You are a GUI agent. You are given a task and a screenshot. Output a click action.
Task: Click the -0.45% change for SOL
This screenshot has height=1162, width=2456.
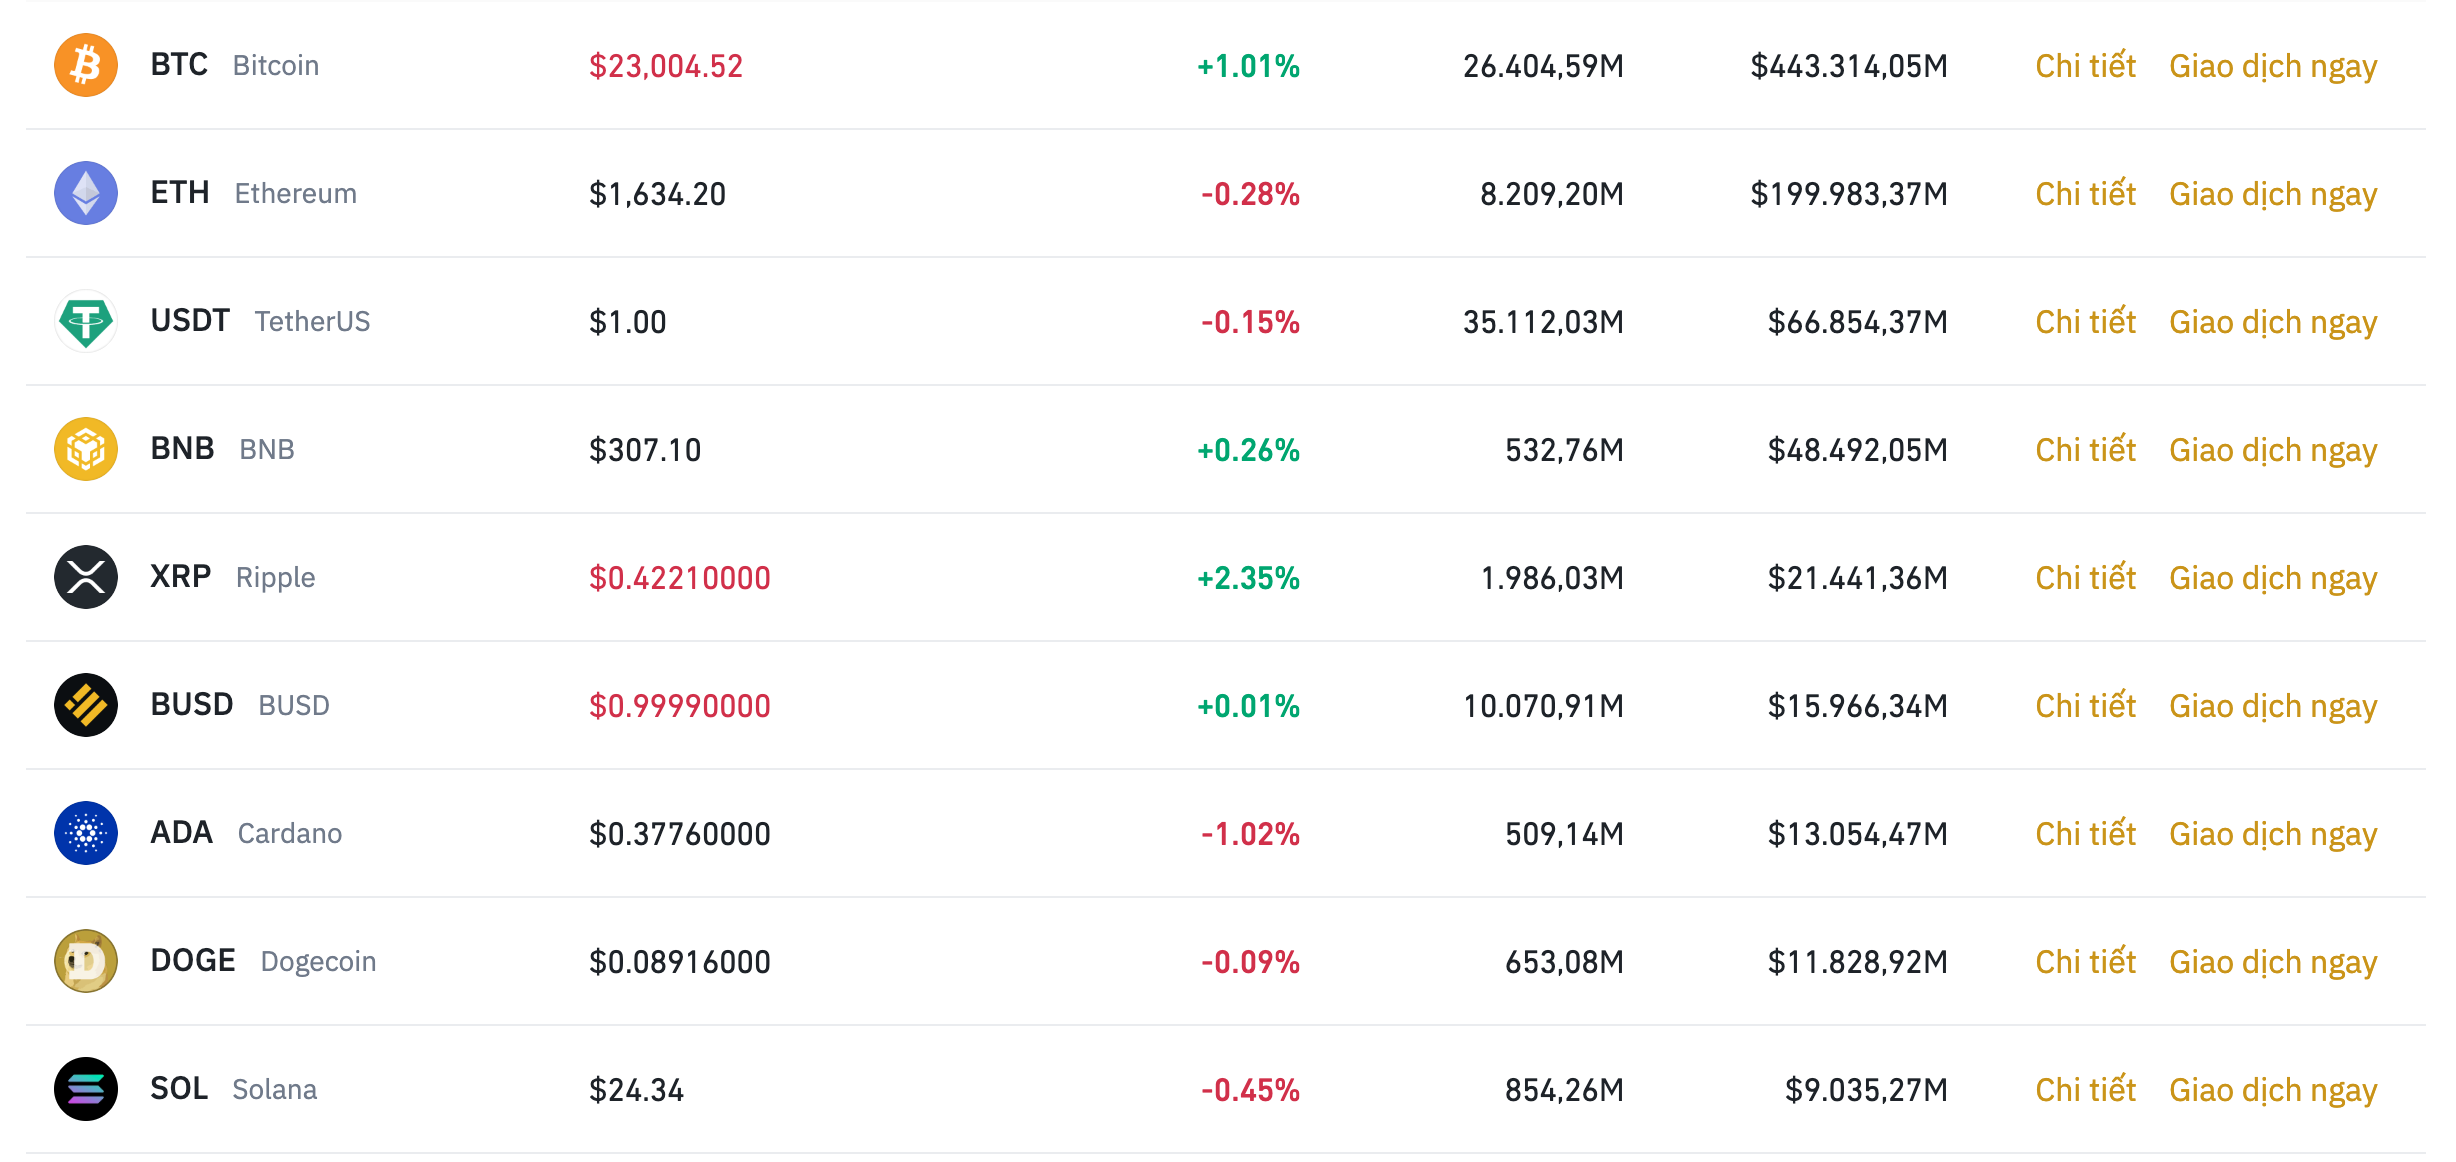coord(1250,1090)
